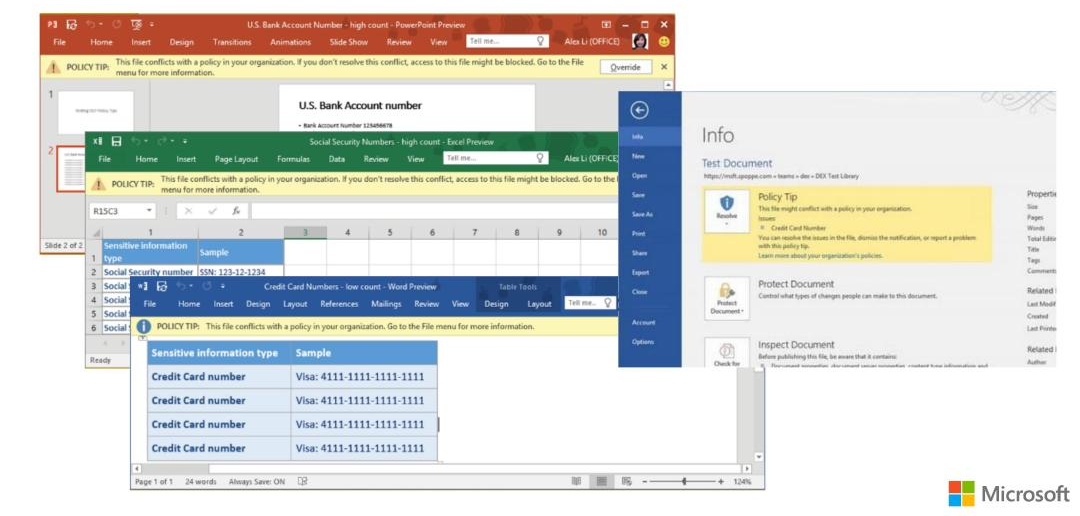Open the Transitions tab in PowerPoint
This screenshot has height=516, width=1080.
tap(232, 42)
